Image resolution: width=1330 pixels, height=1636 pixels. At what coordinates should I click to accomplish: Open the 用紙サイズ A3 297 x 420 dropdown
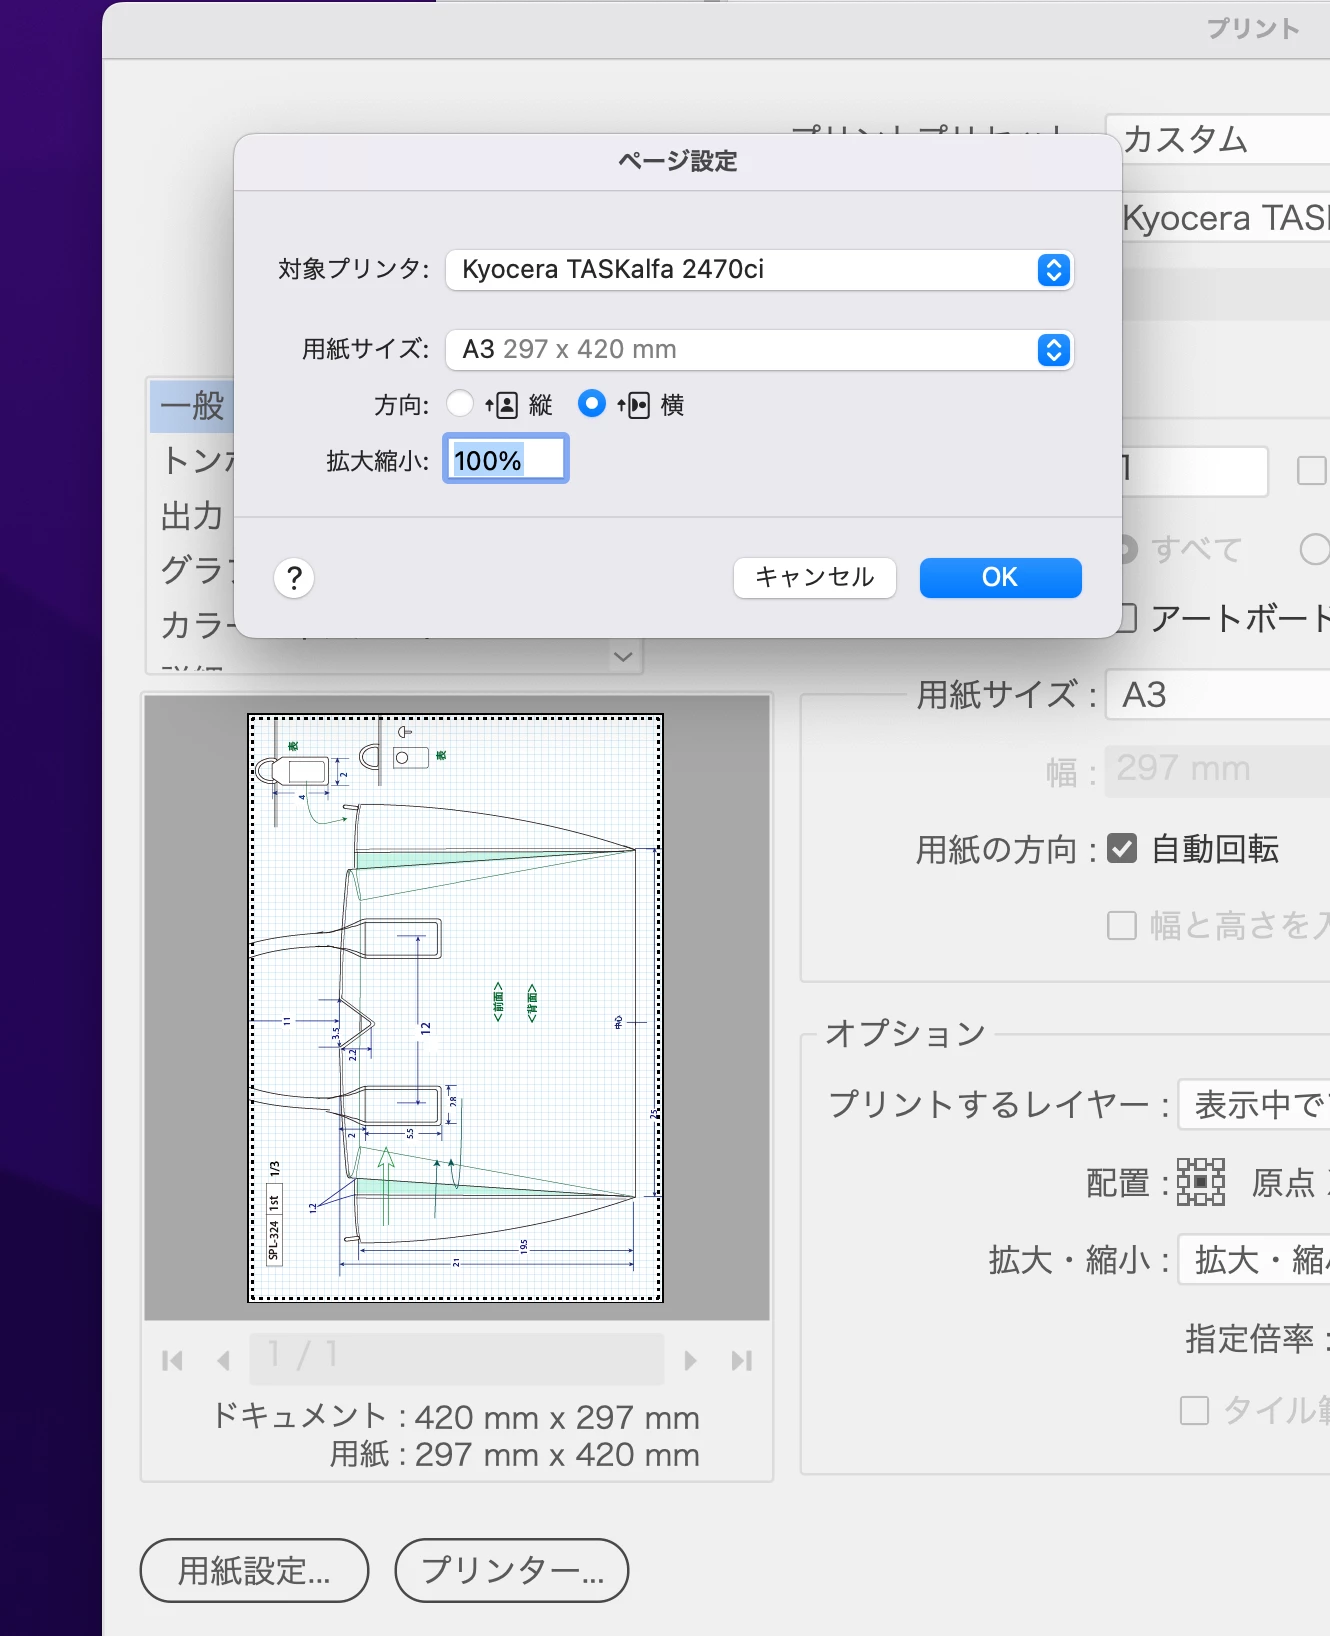pyautogui.click(x=760, y=350)
